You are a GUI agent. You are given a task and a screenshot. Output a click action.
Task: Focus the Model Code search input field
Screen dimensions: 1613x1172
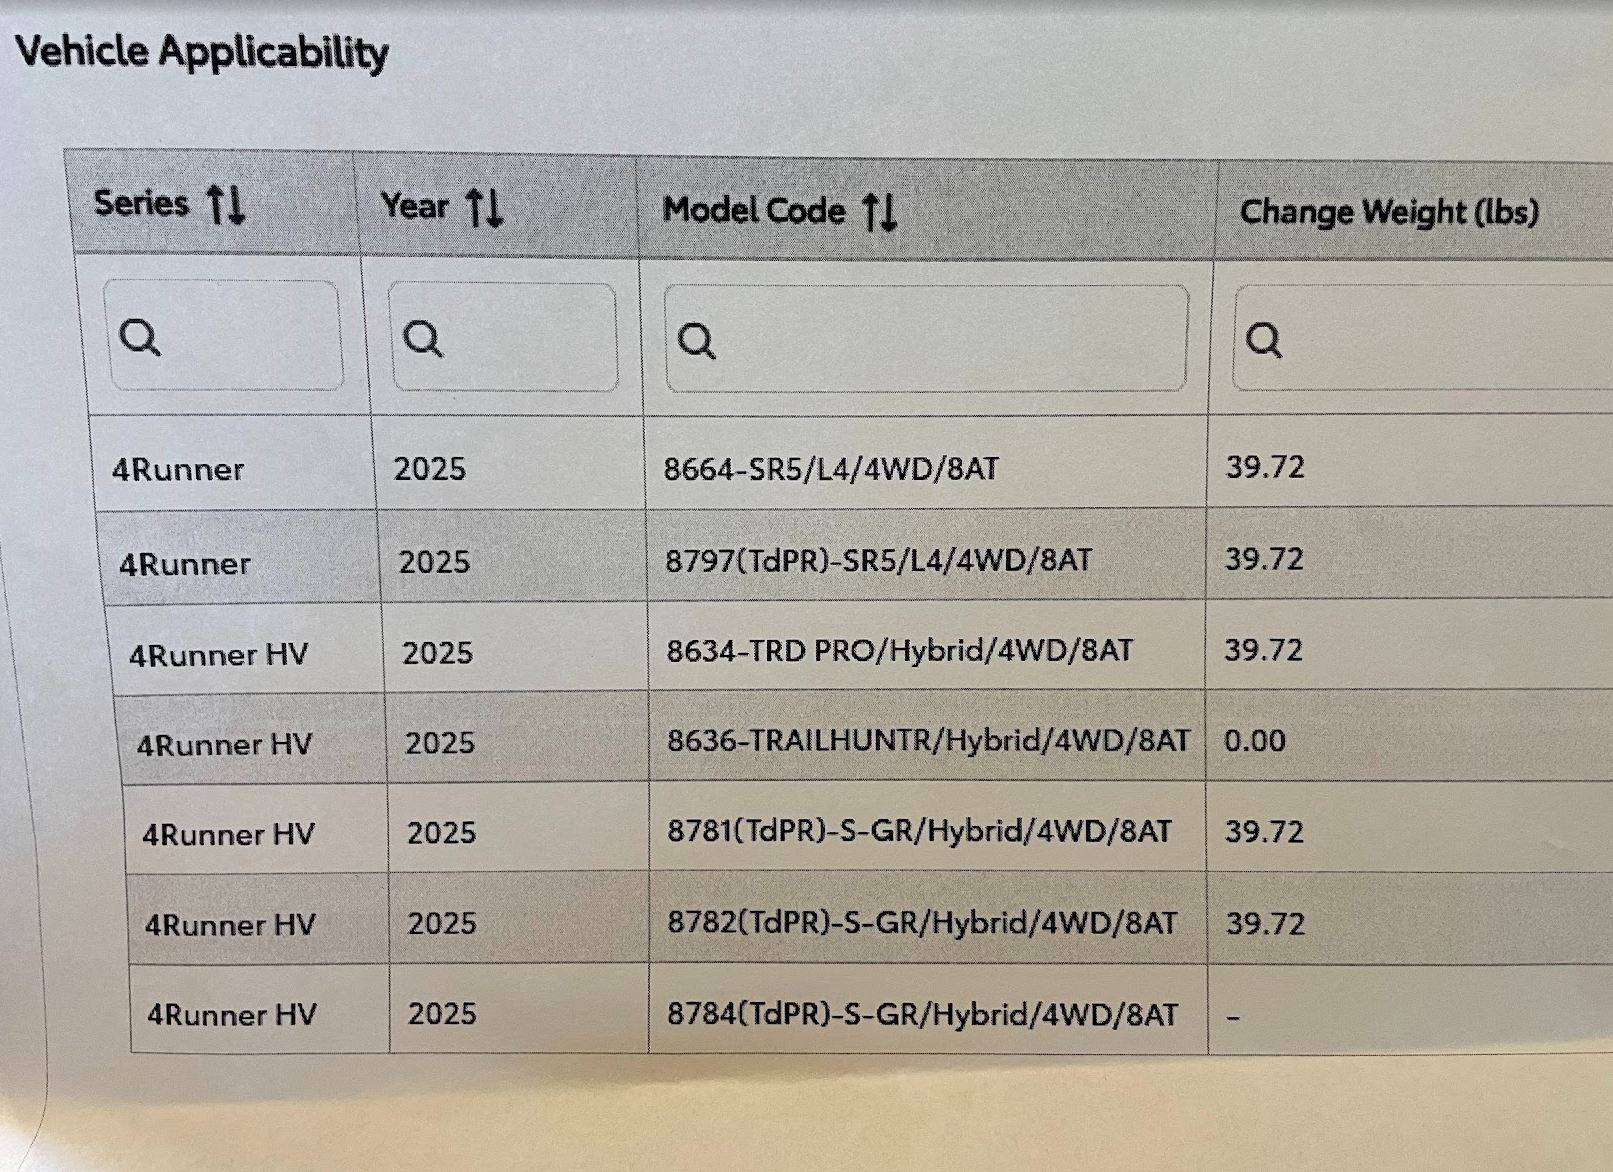pos(927,338)
